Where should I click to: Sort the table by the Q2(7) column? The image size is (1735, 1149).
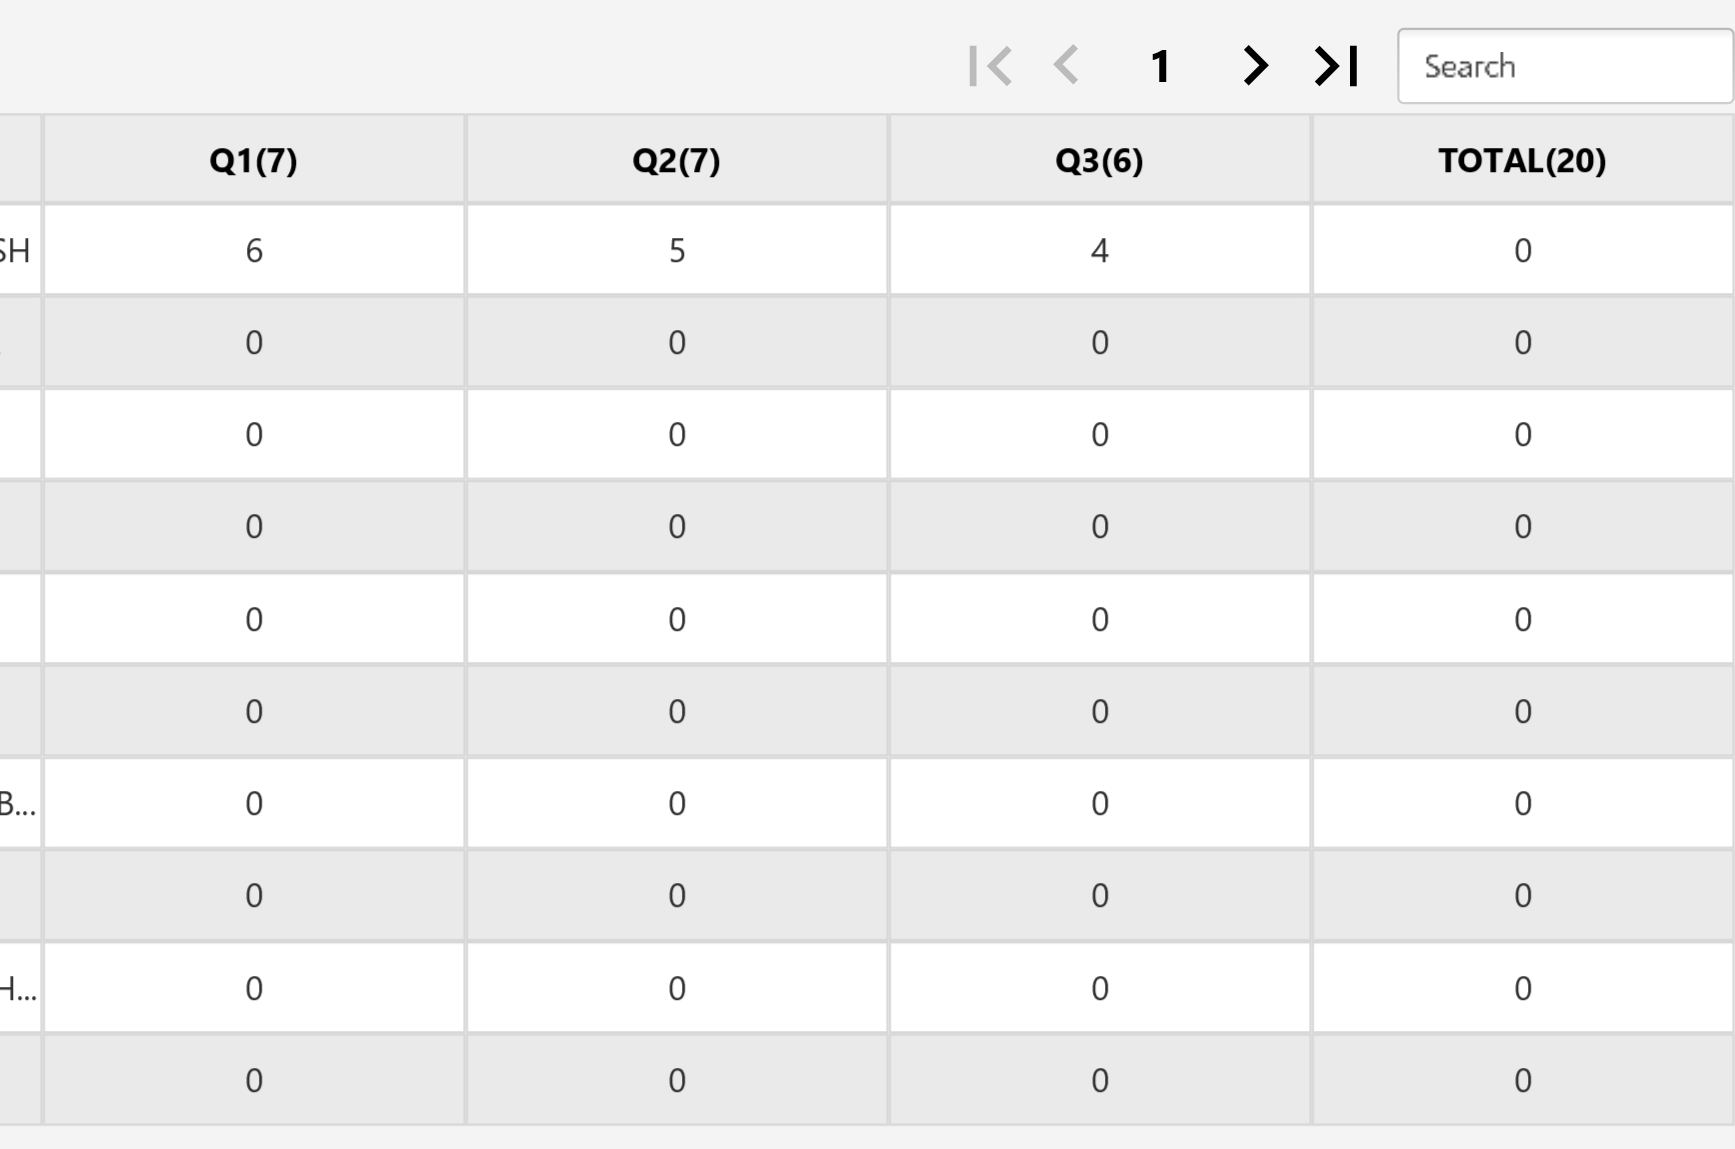[677, 159]
